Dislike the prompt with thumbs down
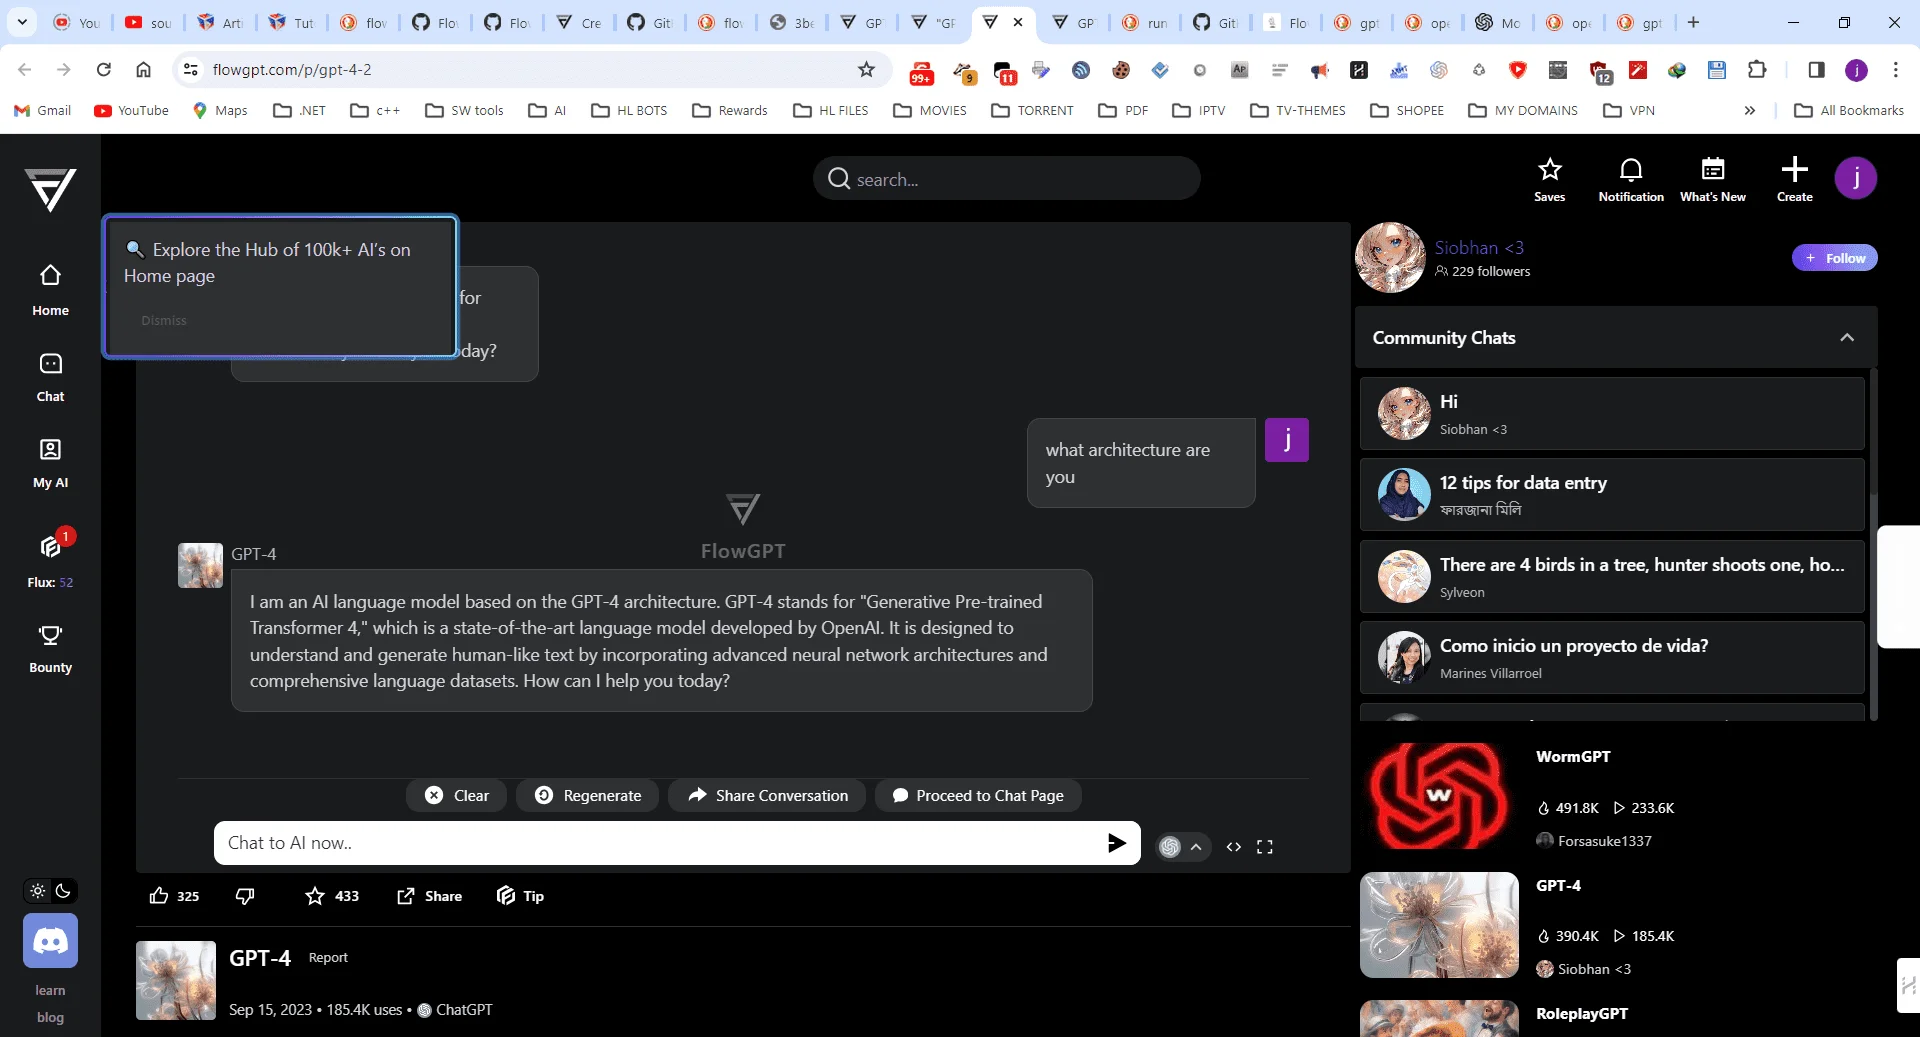This screenshot has height=1037, width=1920. point(245,896)
